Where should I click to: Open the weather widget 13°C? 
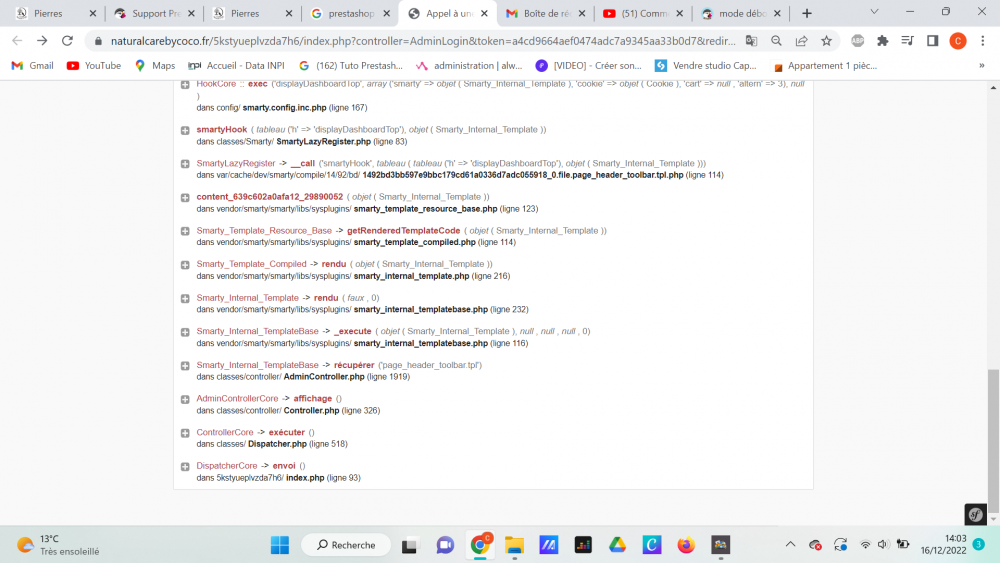59,545
